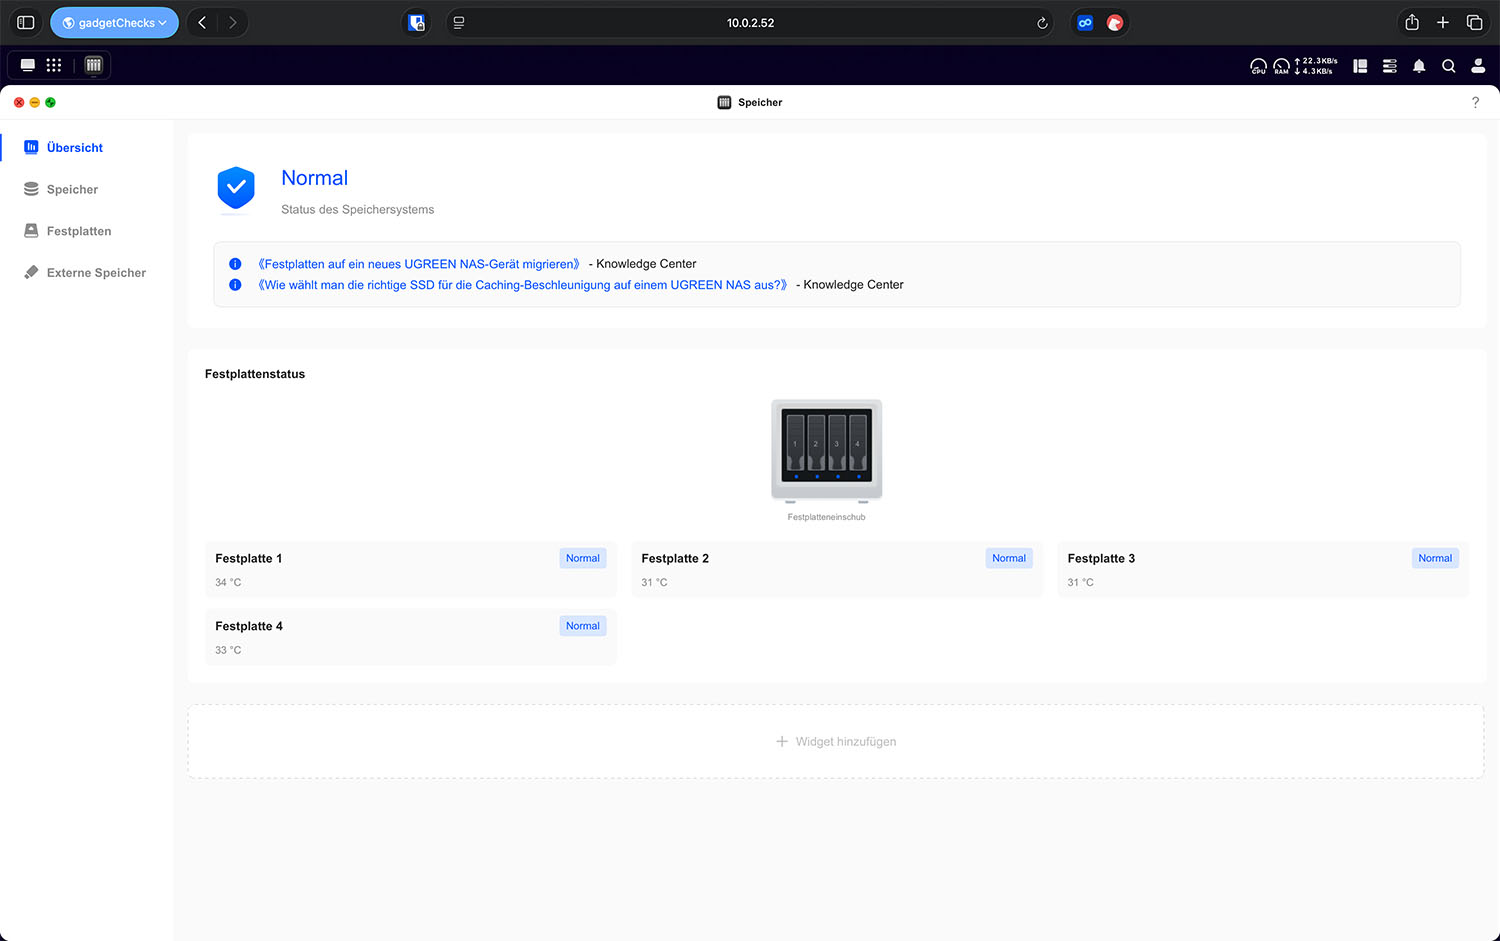Click the Speicher app icon in taskbar
This screenshot has width=1500, height=941.
point(93,65)
